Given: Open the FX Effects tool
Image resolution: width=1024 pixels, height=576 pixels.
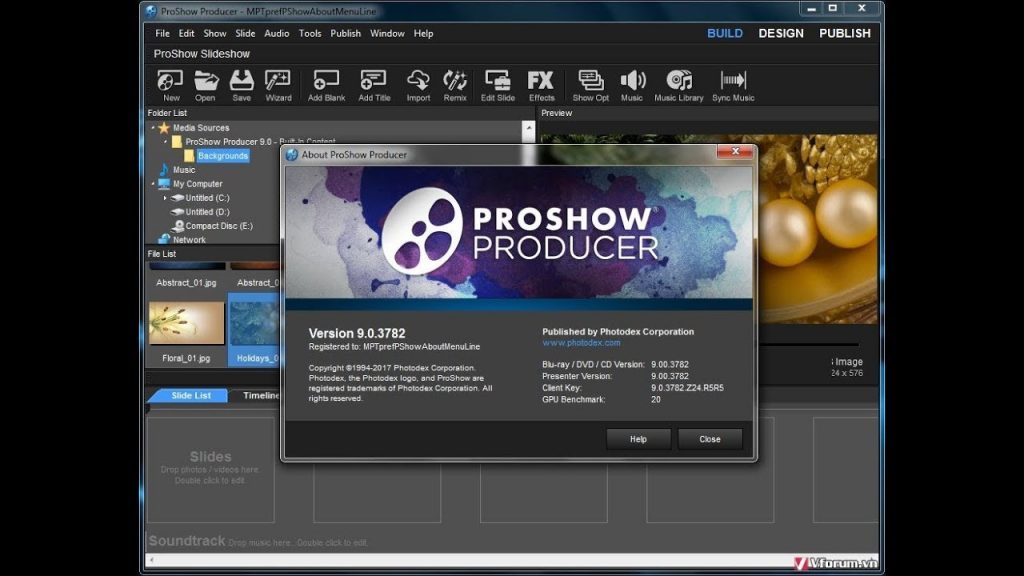Looking at the screenshot, I should 541,86.
